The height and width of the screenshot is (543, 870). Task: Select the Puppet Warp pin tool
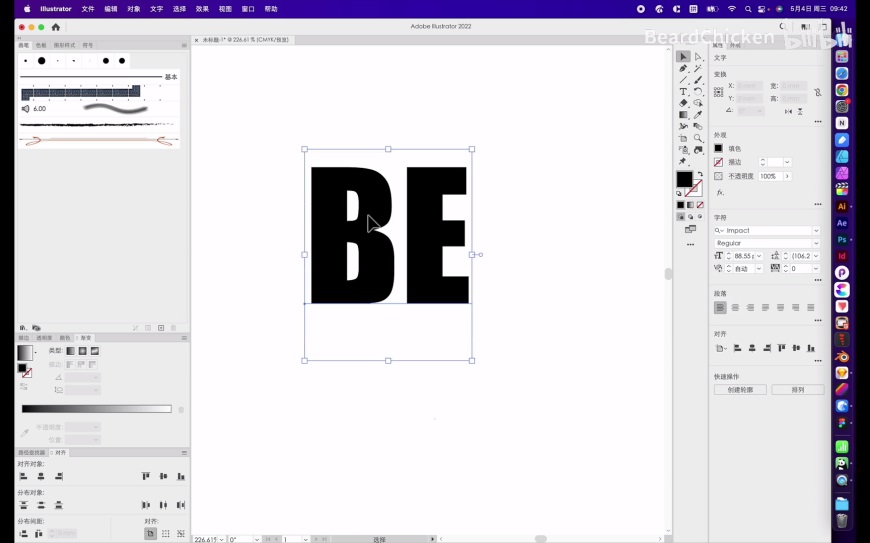point(683,161)
